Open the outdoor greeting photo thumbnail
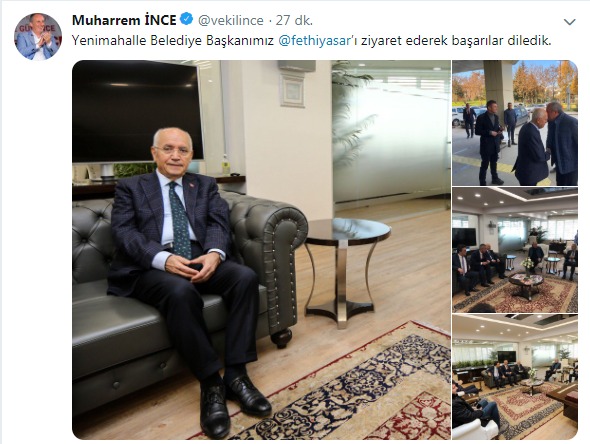Viewport: 590px width, 444px height. coord(515,123)
